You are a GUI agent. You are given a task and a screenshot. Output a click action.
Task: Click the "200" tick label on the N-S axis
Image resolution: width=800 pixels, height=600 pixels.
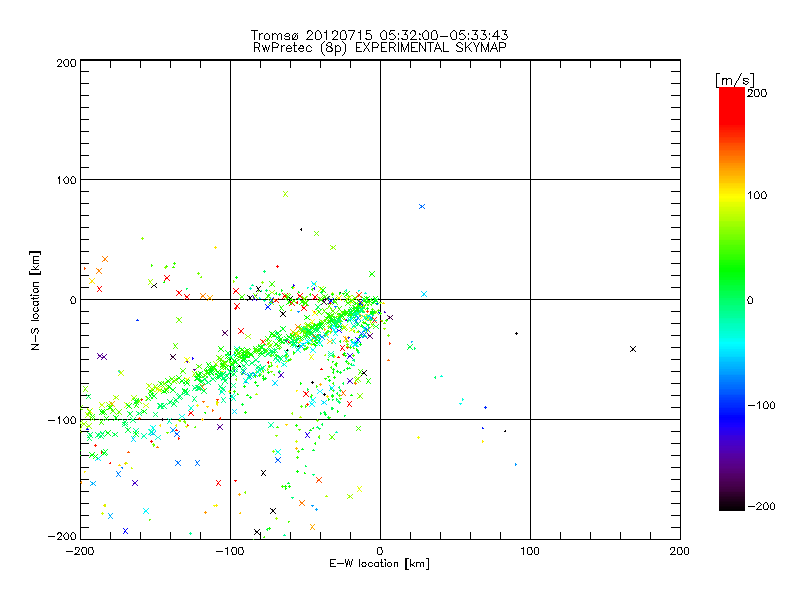coord(66,63)
